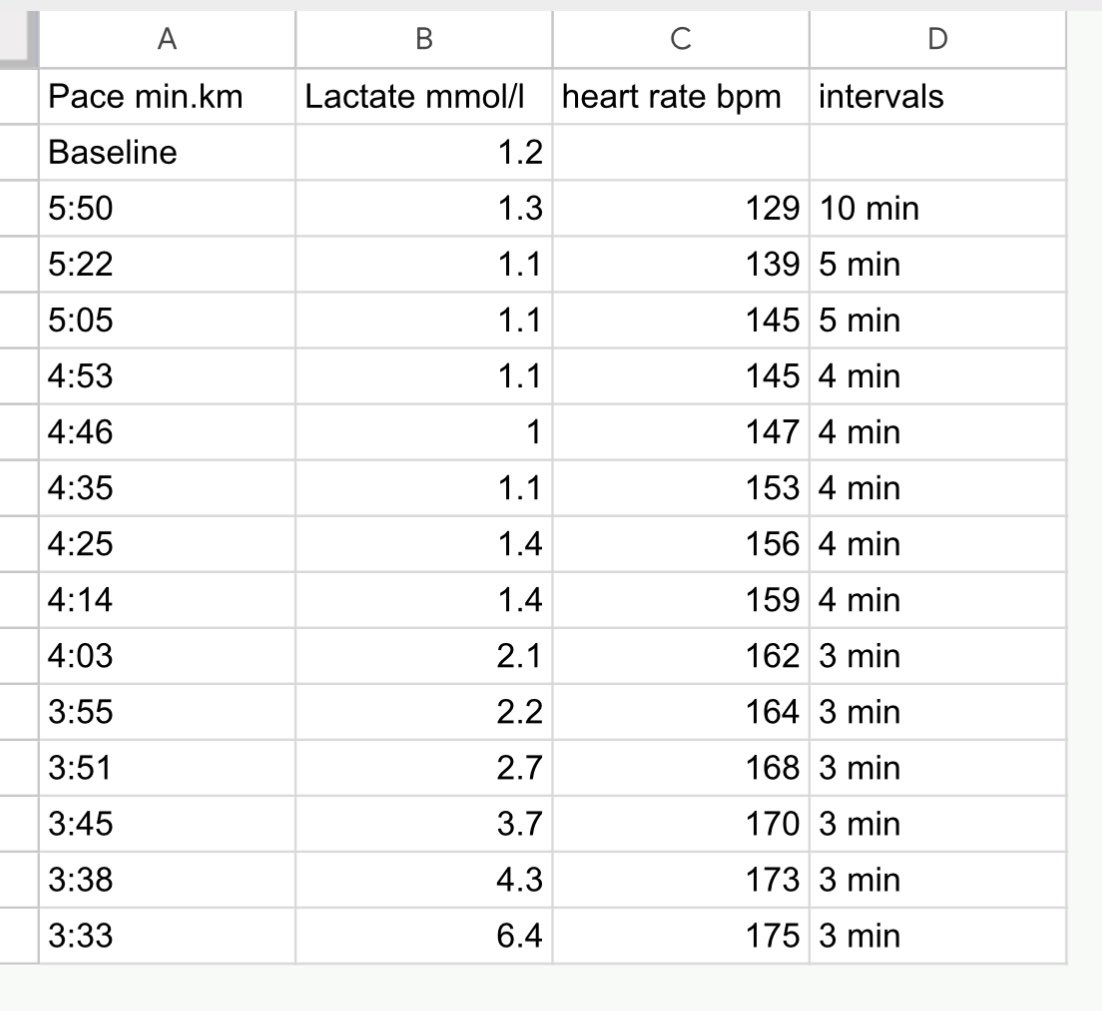Select heart rate 168
This screenshot has height=1011, width=1102.
pos(680,768)
